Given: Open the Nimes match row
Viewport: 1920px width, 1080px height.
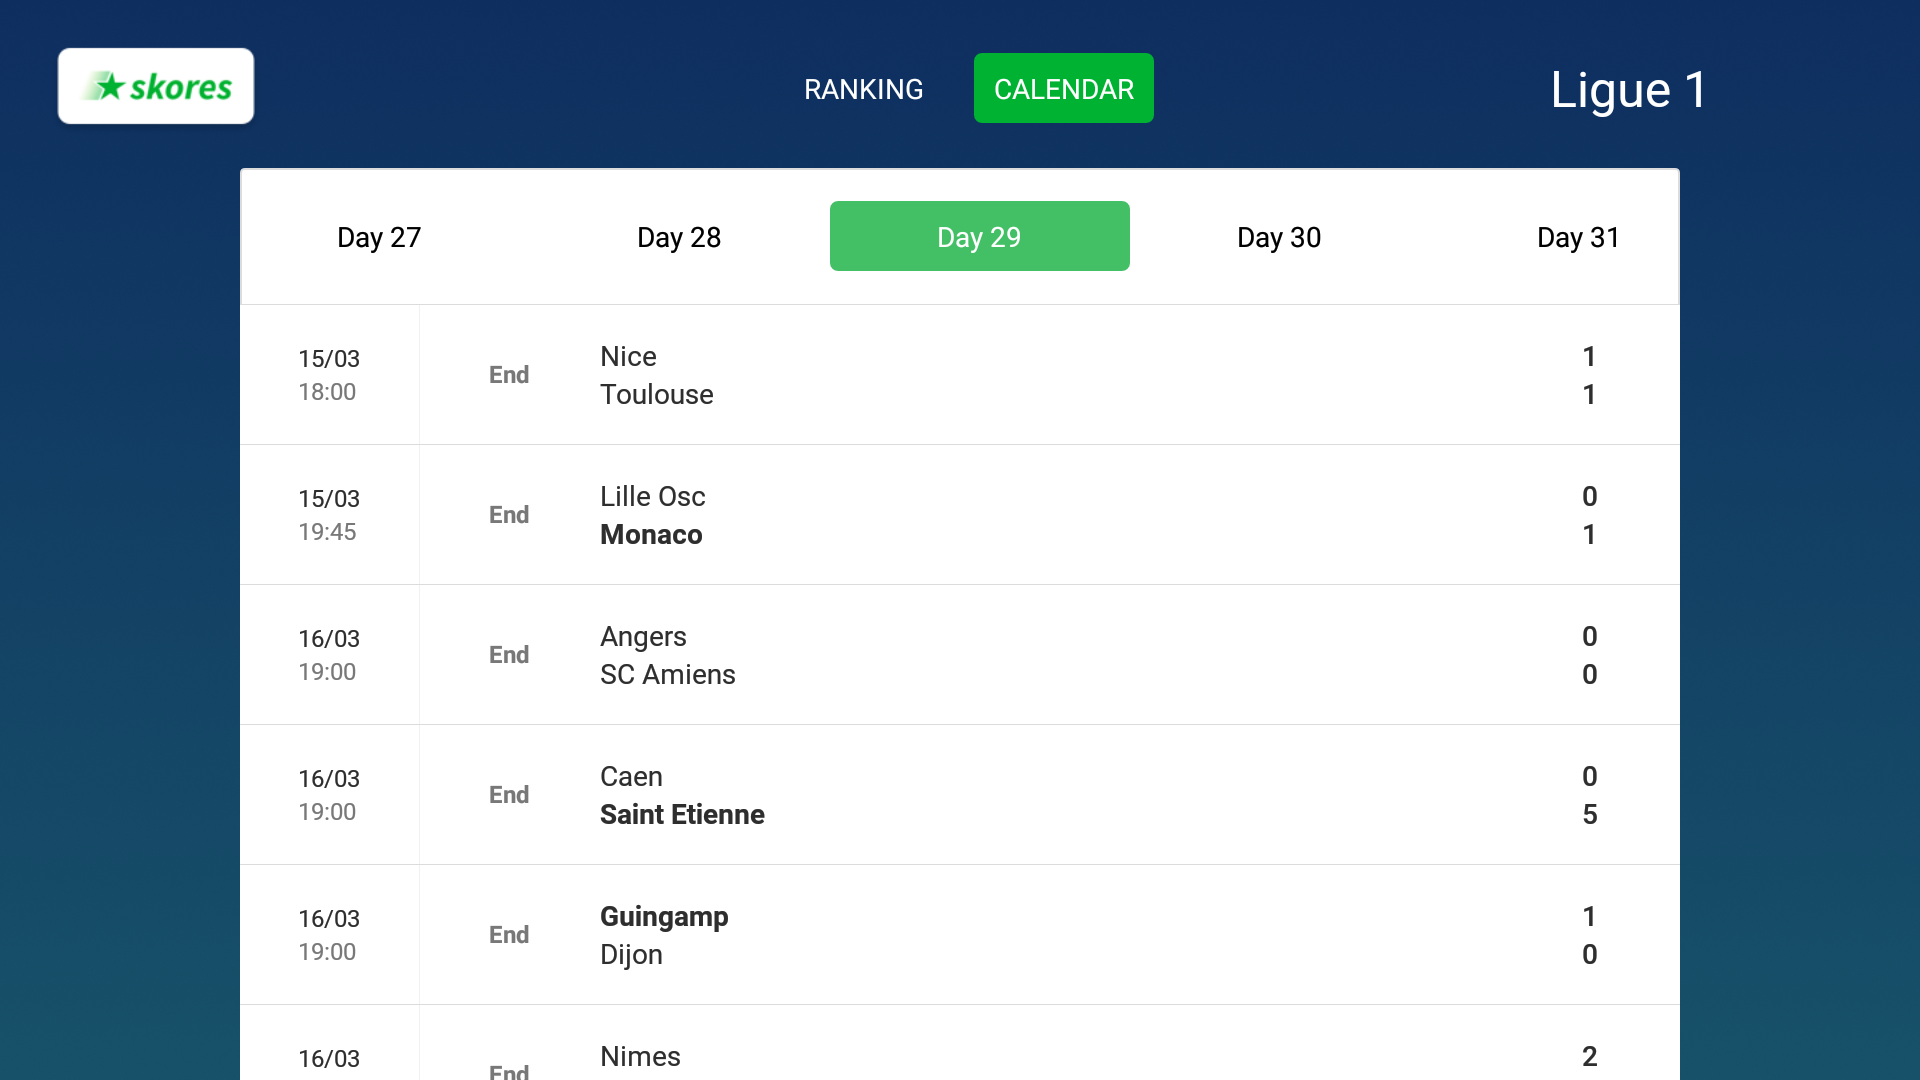Looking at the screenshot, I should click(x=960, y=1043).
